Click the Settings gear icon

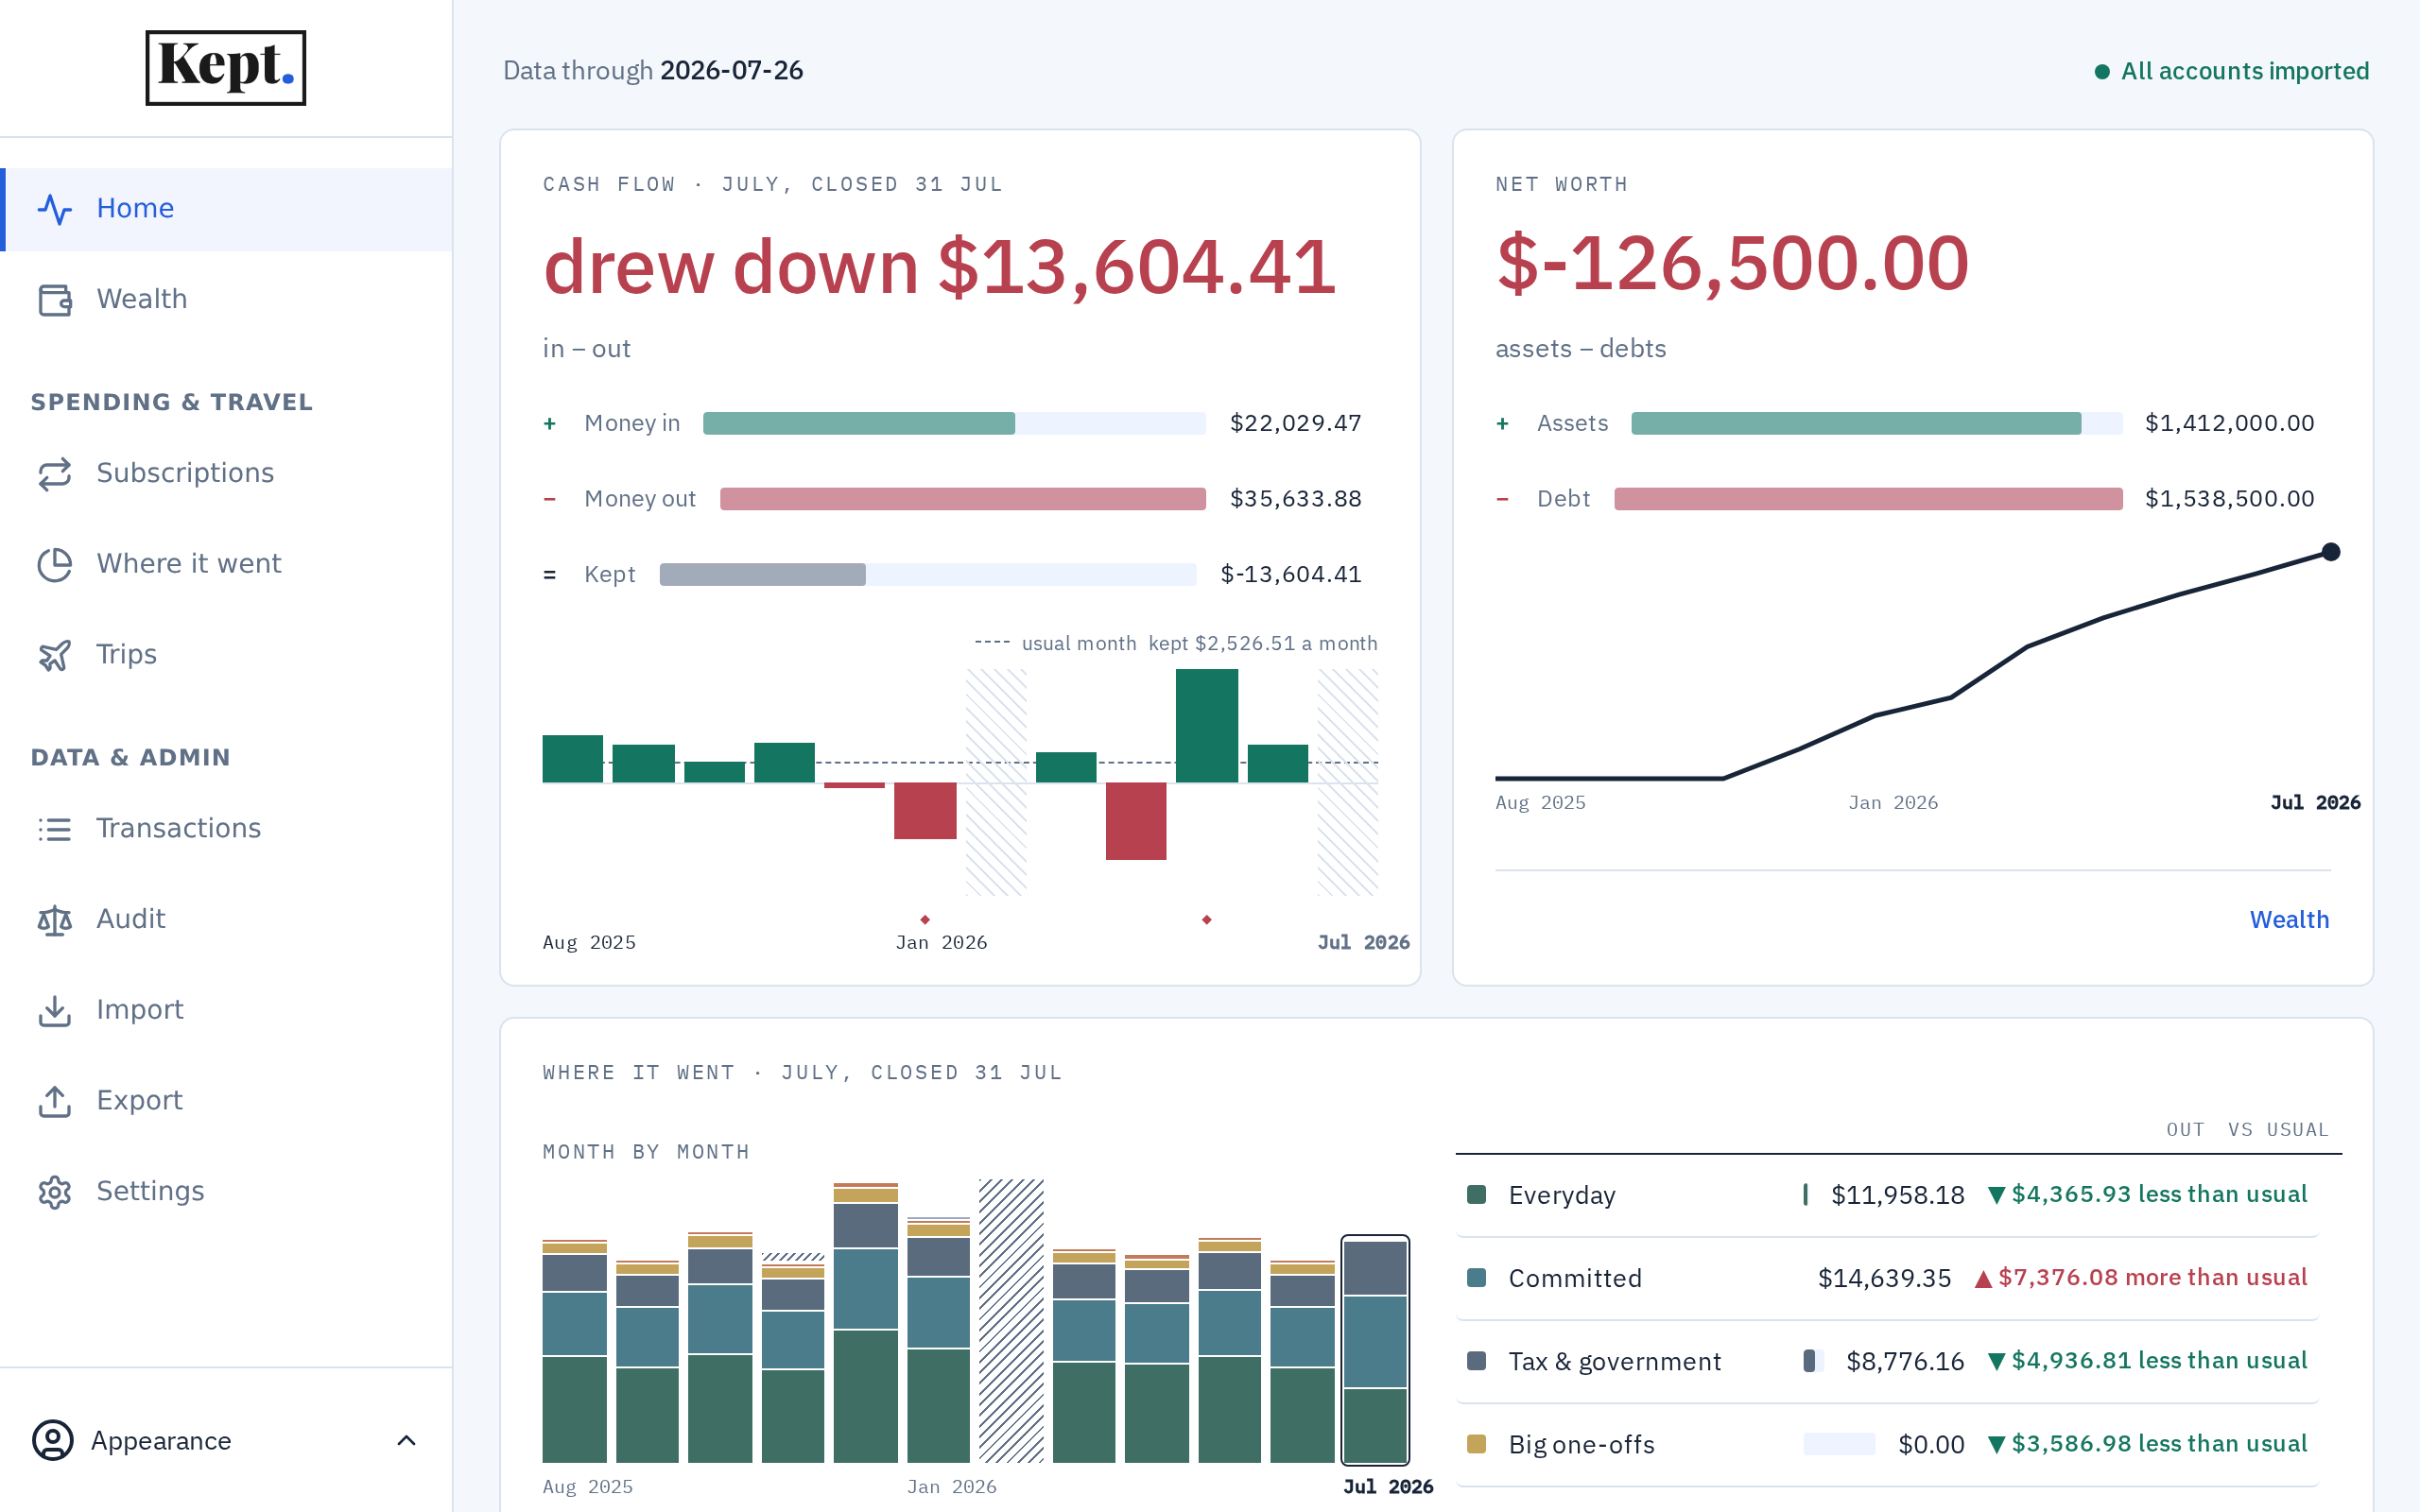(55, 1192)
